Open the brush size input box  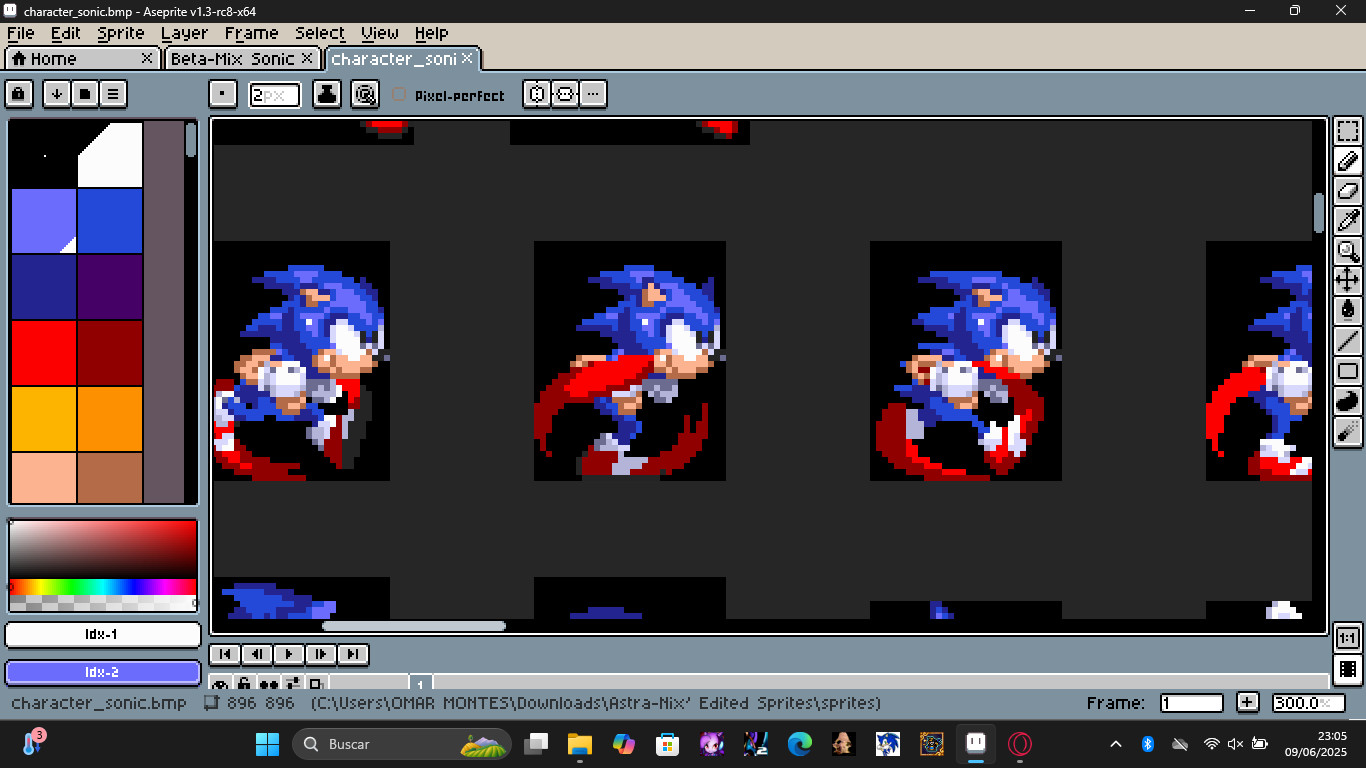click(275, 94)
